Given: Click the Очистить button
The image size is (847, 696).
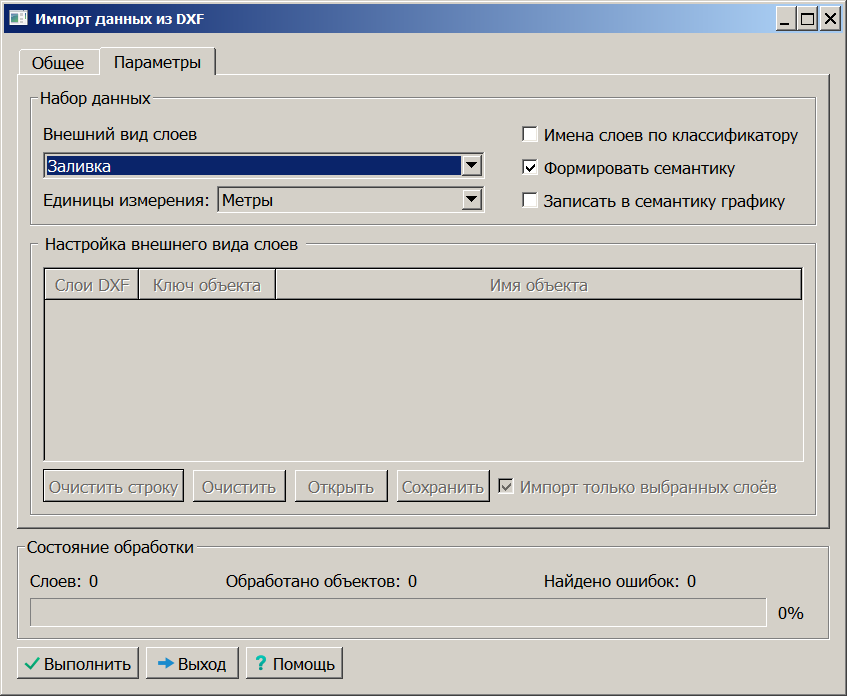Looking at the screenshot, I should click(239, 487).
